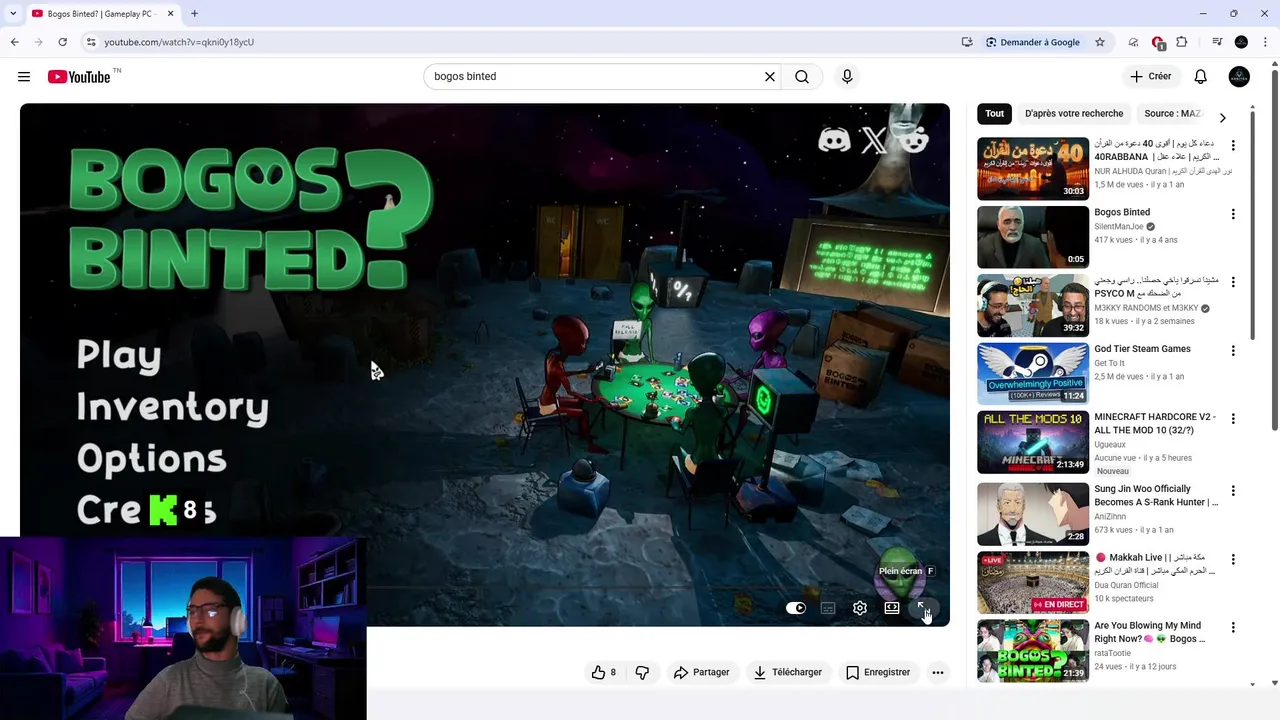Open SilentManJoe Bogos Binted thumbnail

coord(1033,237)
